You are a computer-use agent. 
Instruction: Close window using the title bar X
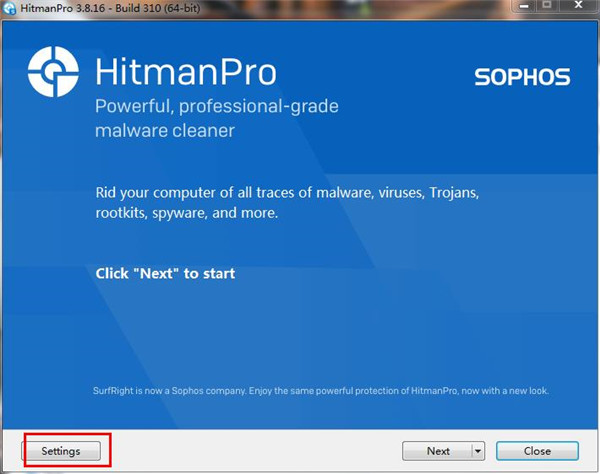click(578, 6)
